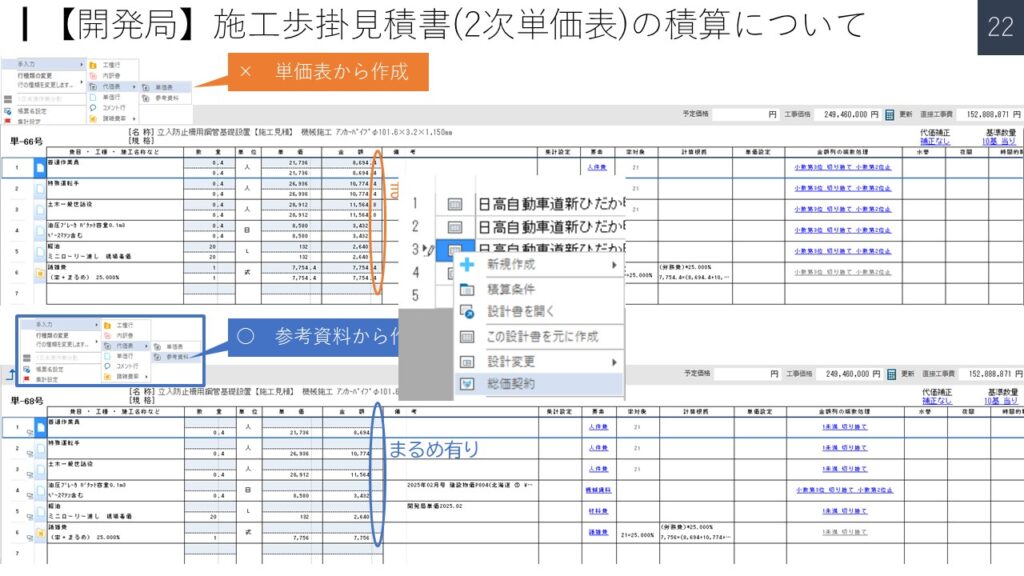
Task: Click the 設計書を開く icon in context menu
Action: pyautogui.click(x=466, y=312)
